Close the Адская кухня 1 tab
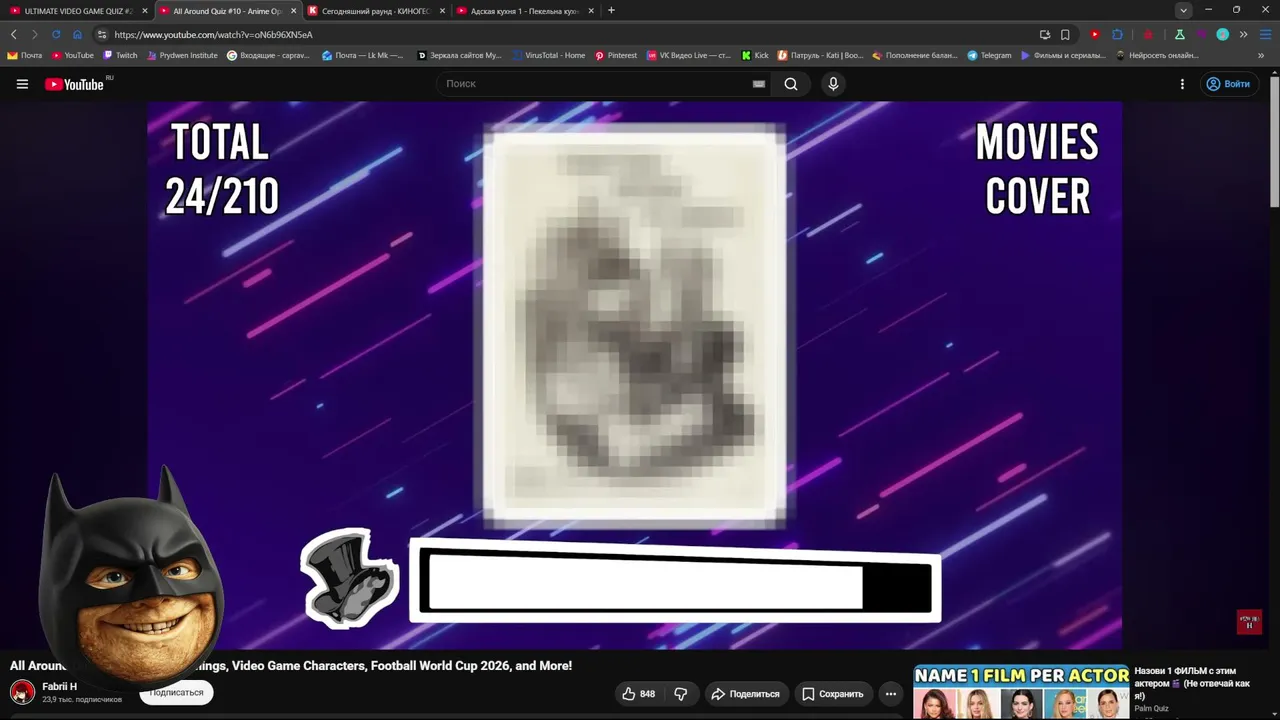 pos(591,11)
